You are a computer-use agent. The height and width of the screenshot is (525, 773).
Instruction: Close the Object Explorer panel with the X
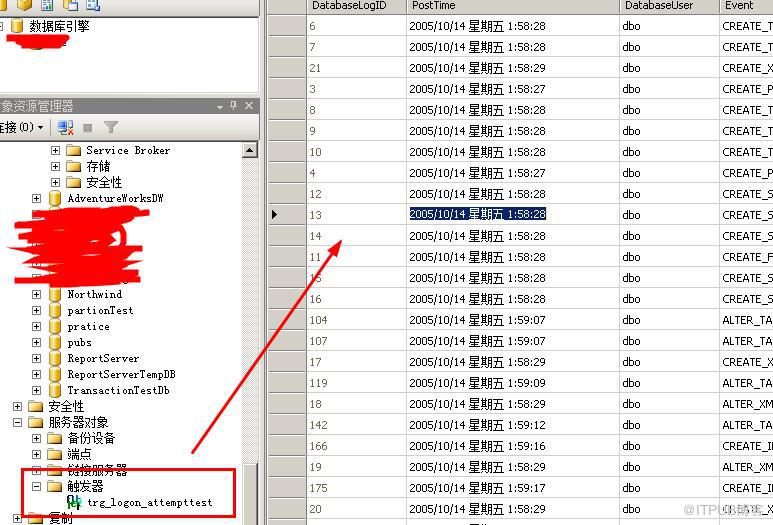click(x=249, y=105)
